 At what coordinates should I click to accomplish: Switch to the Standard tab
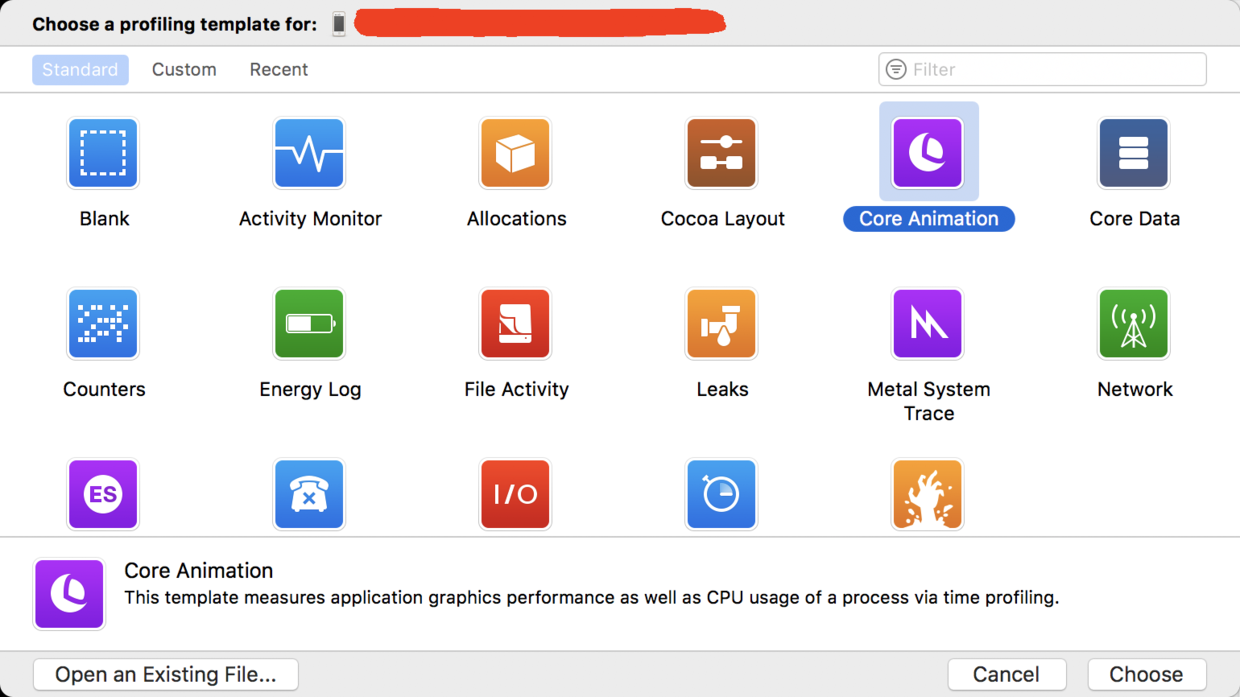coord(80,70)
